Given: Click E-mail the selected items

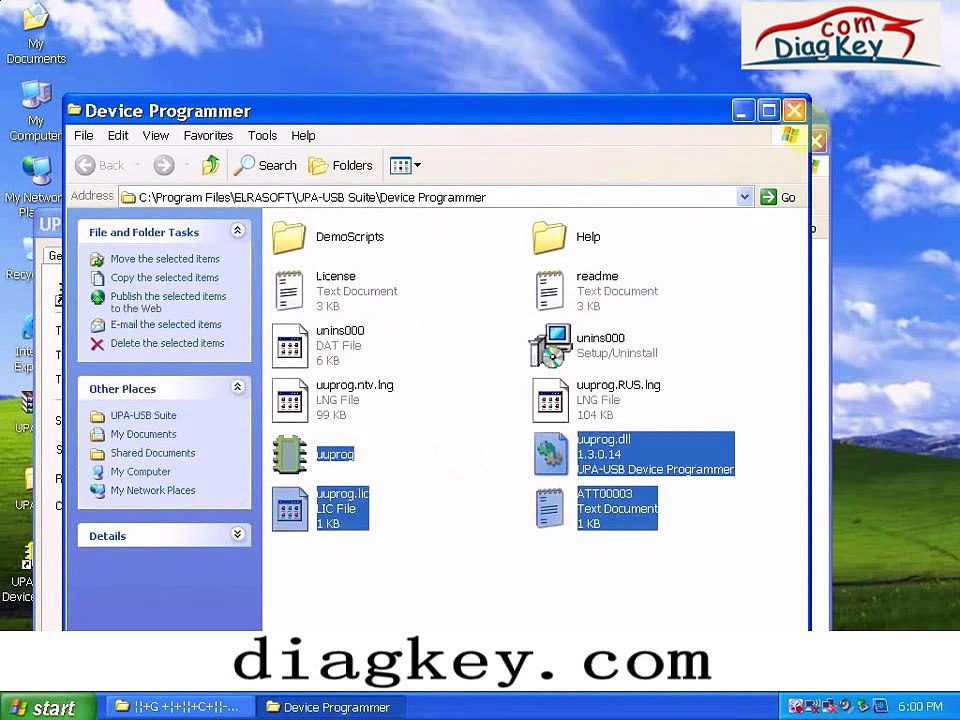Looking at the screenshot, I should coord(166,324).
